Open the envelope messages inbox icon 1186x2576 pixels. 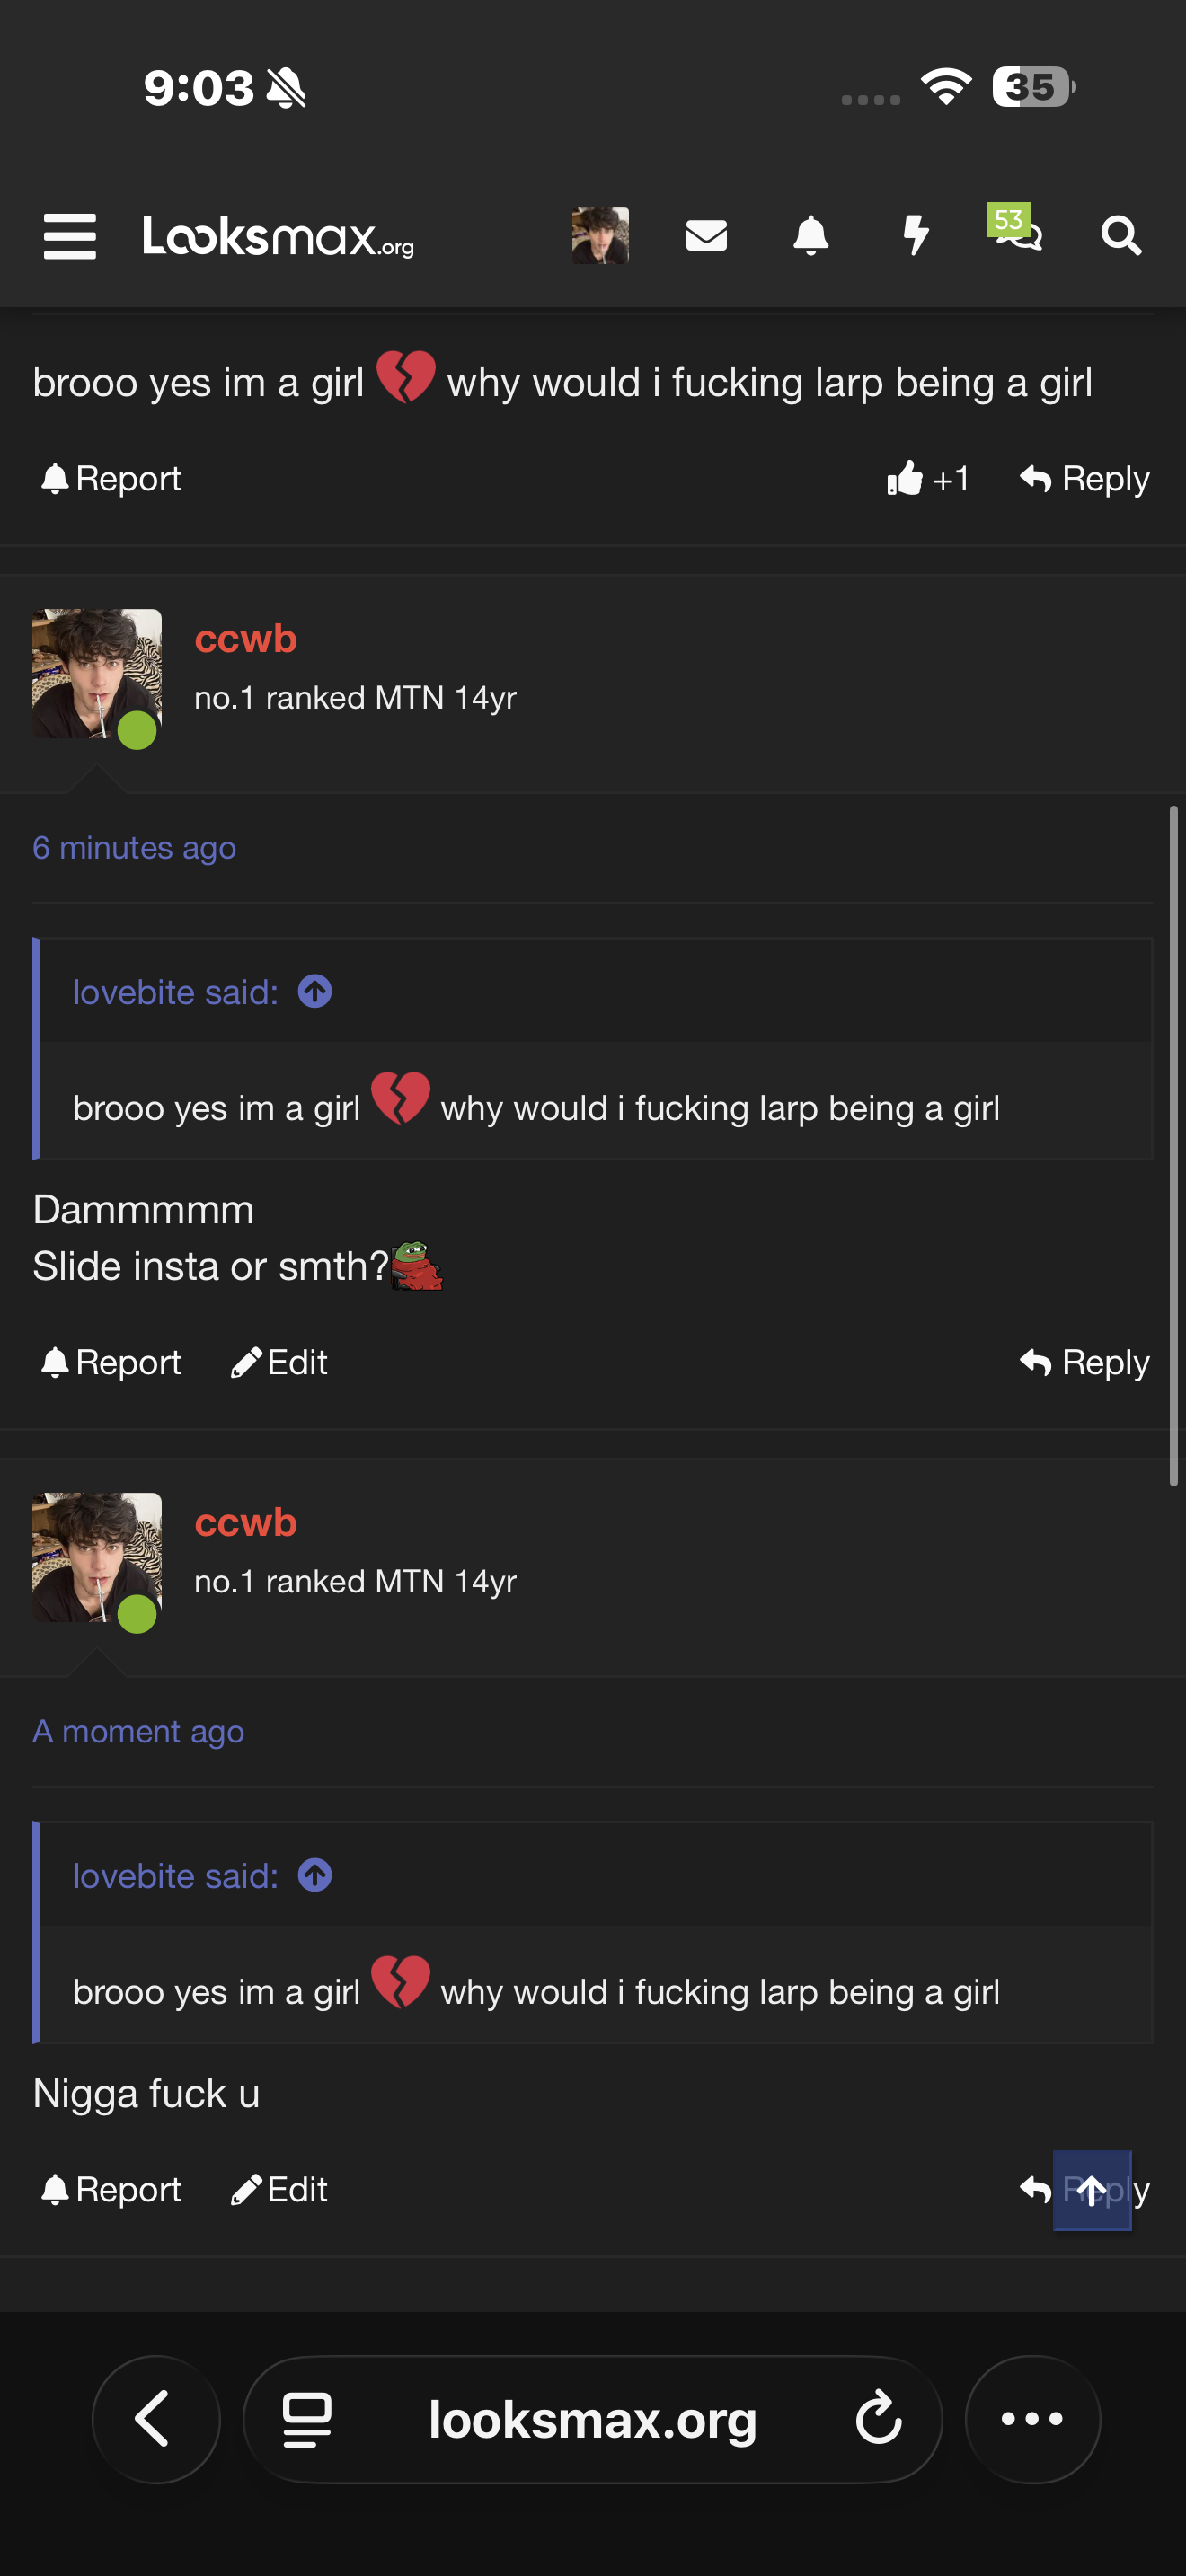[x=706, y=236]
